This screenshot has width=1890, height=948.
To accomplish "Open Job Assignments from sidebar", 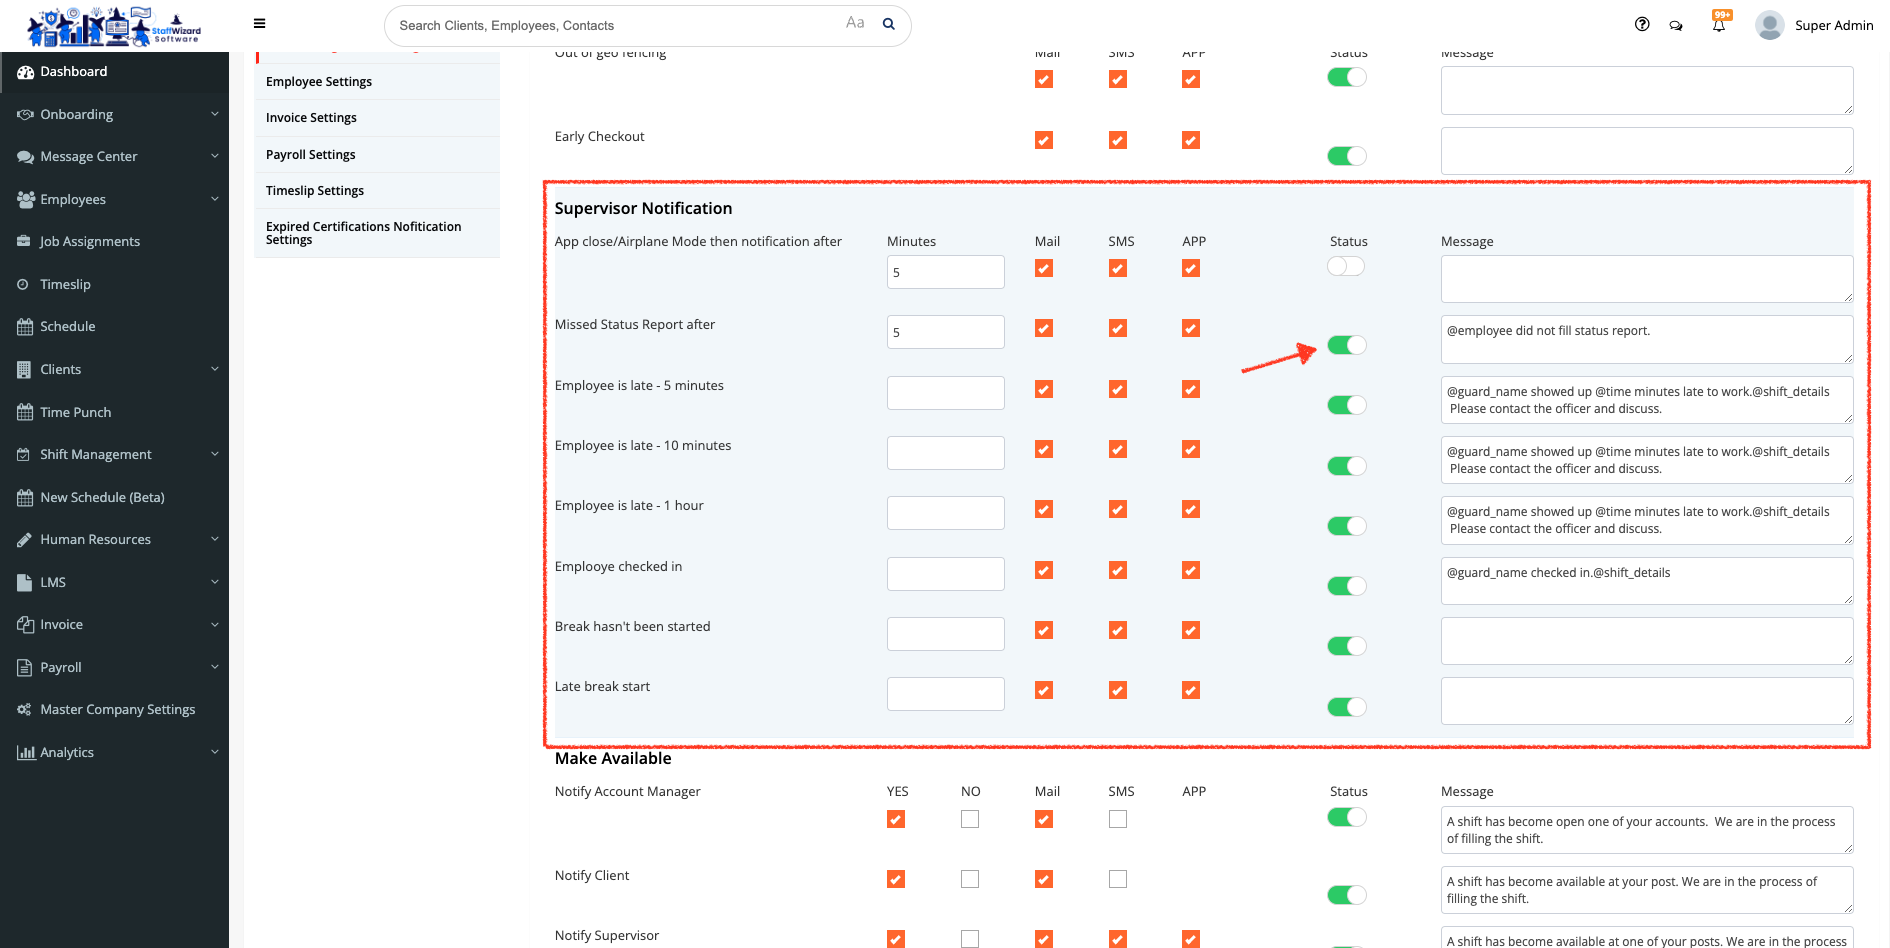I will click(90, 241).
